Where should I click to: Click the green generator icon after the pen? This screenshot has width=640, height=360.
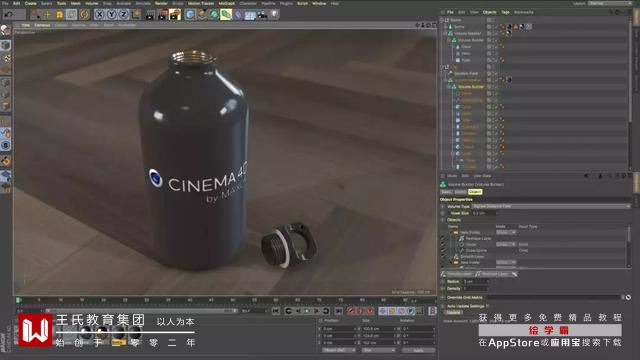click(x=214, y=15)
